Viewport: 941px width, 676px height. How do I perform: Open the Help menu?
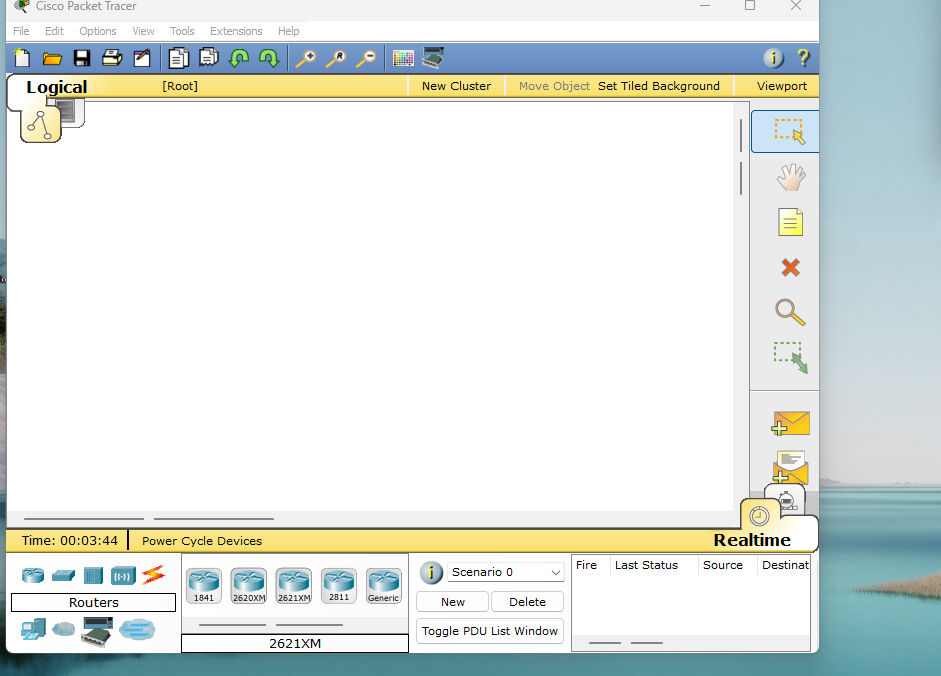[289, 31]
